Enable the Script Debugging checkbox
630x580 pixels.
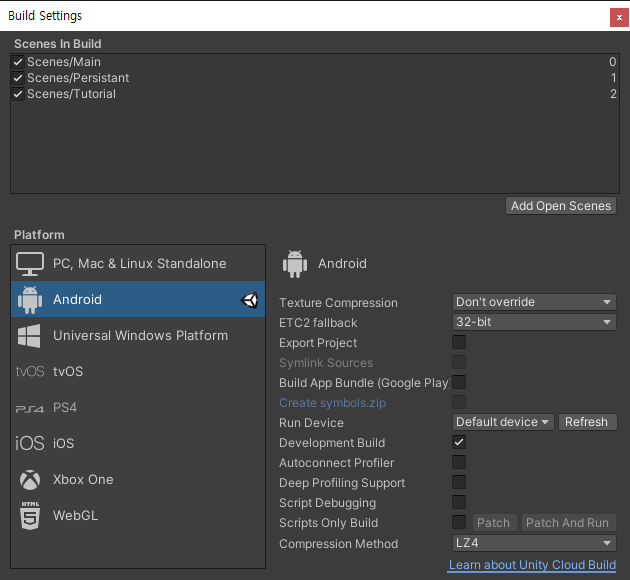pyautogui.click(x=459, y=502)
